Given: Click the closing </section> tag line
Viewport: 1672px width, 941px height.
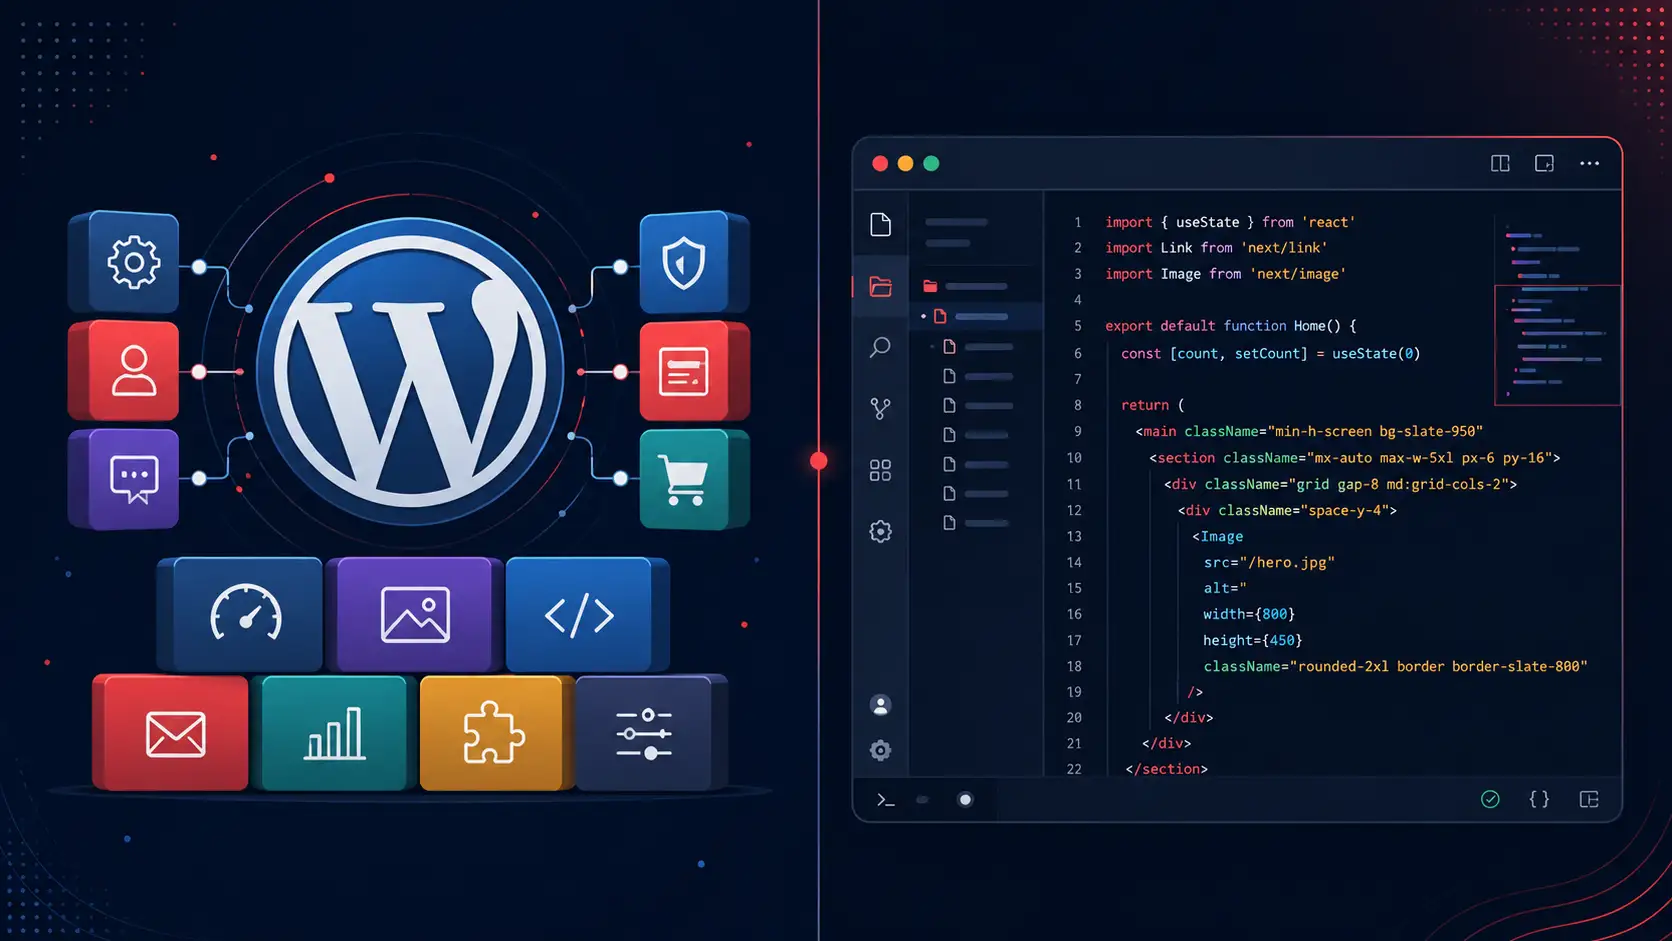Looking at the screenshot, I should click(1166, 769).
